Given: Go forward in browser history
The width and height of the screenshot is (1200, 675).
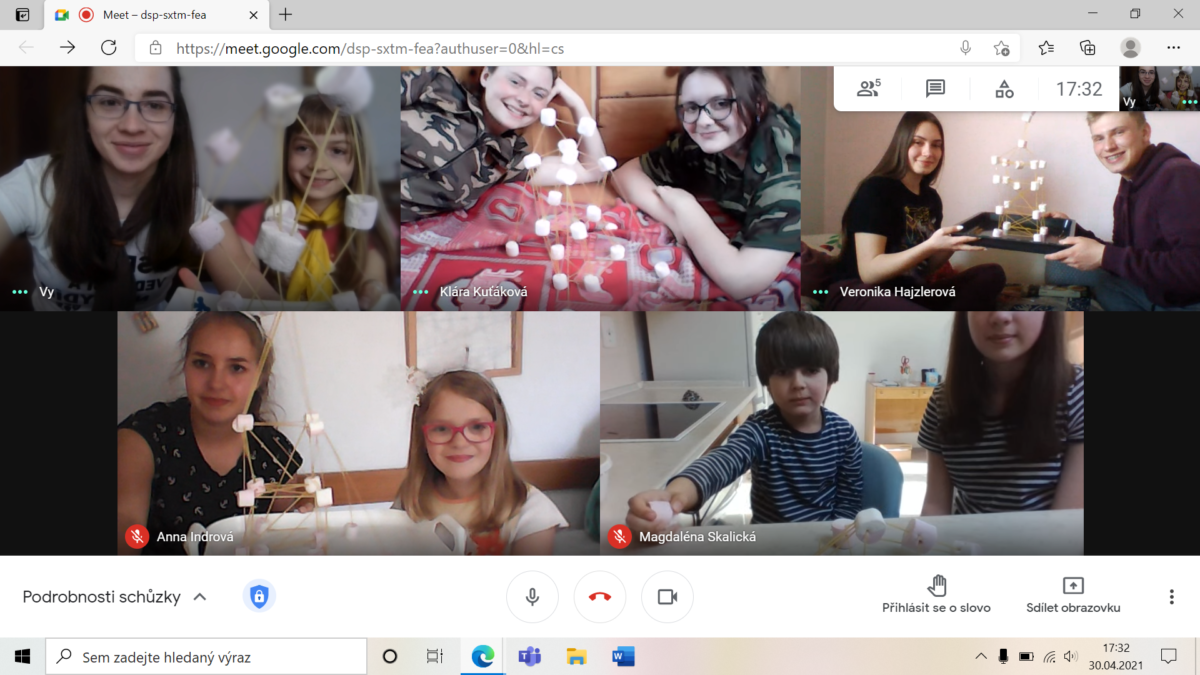Looking at the screenshot, I should point(67,48).
